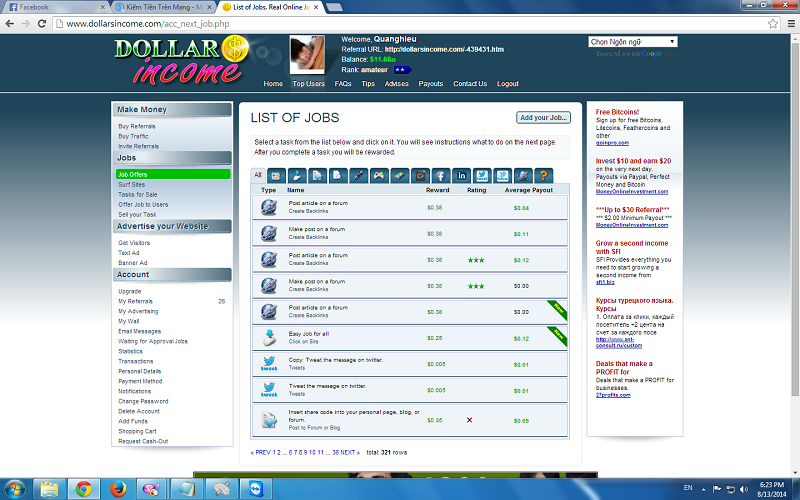Open the Chrome menu hamburger icon

(791, 23)
